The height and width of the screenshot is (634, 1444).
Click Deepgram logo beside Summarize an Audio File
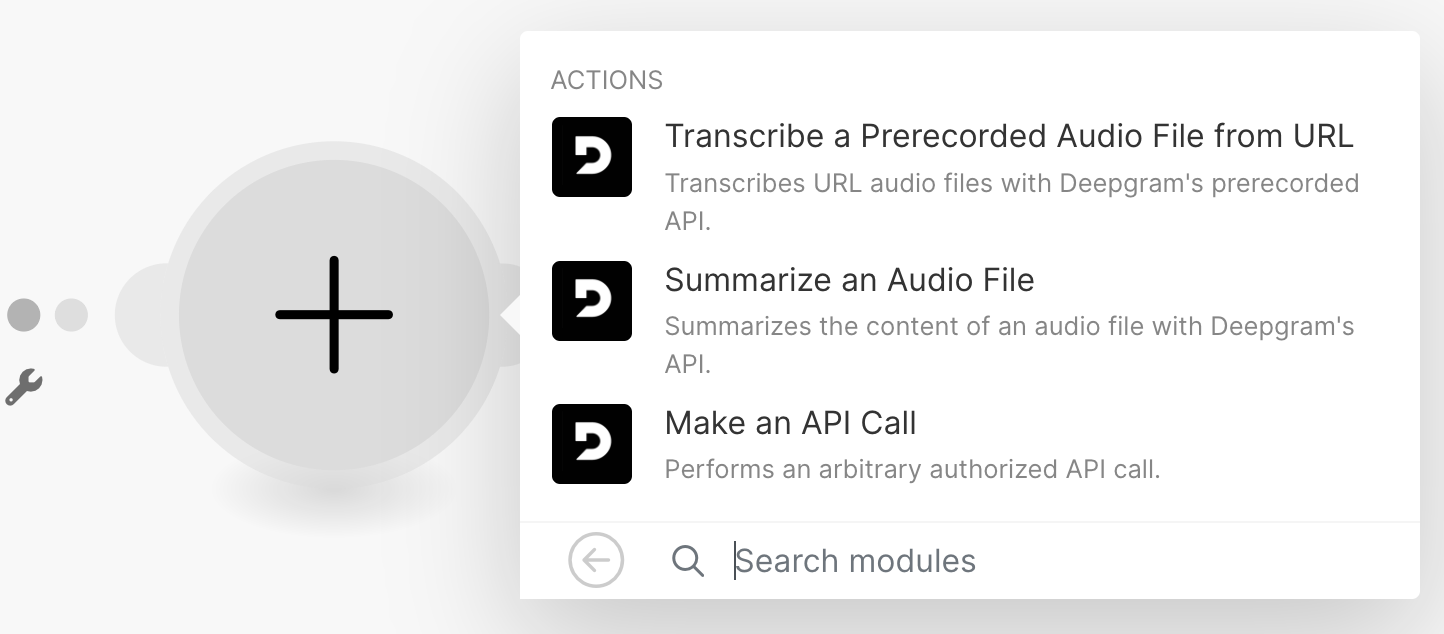tap(592, 301)
